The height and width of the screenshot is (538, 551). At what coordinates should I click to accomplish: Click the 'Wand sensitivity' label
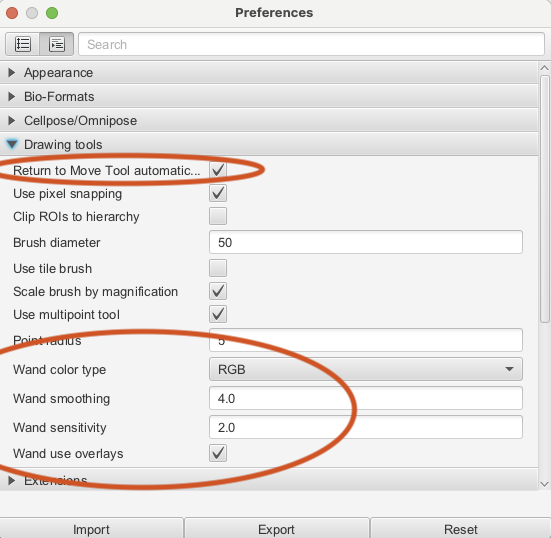coord(60,428)
